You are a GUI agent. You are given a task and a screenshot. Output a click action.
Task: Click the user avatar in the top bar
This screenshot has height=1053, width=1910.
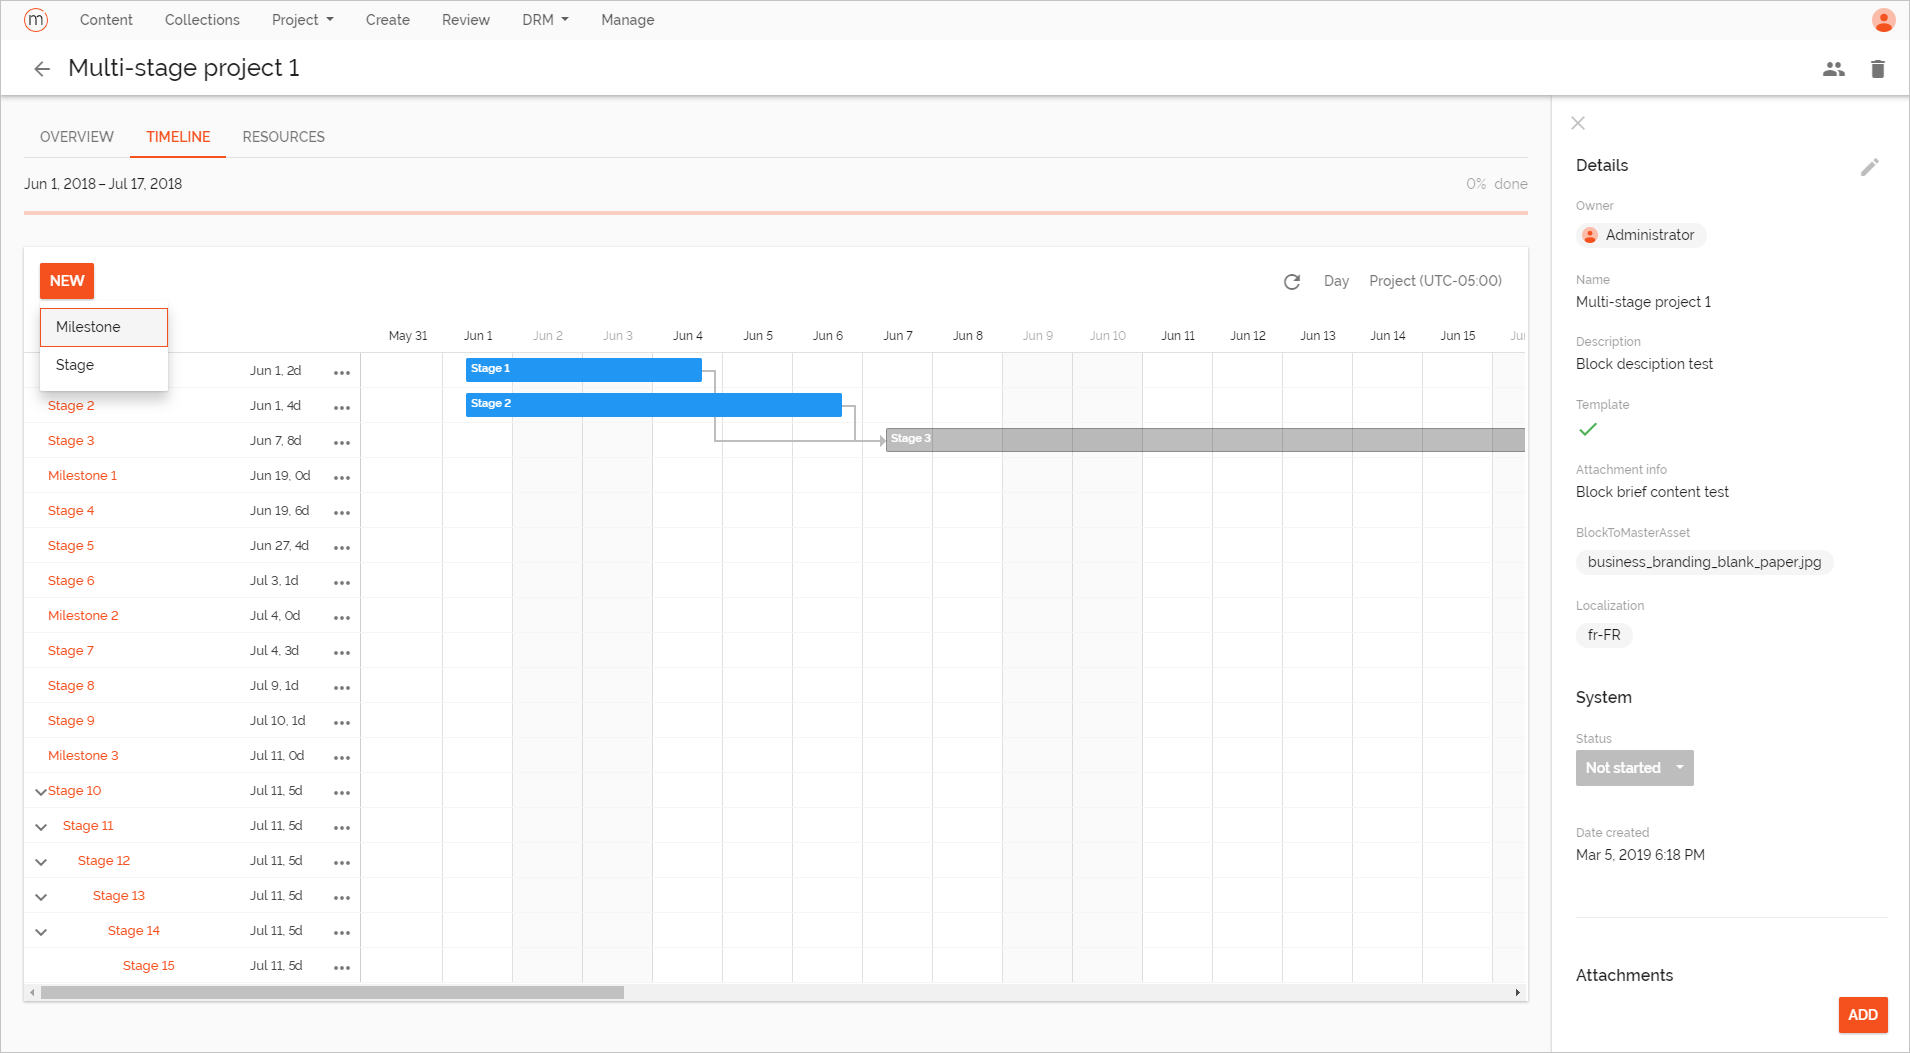click(1883, 19)
